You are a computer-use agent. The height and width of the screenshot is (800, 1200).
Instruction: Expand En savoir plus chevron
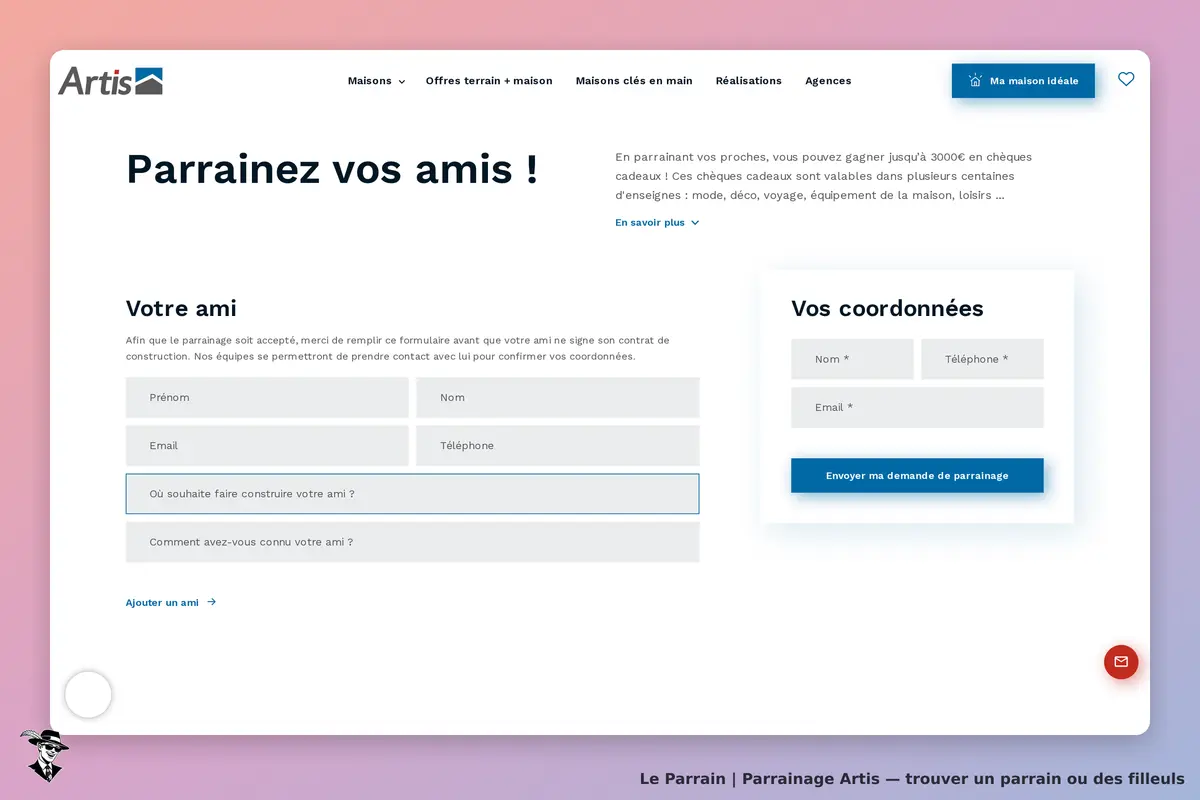click(695, 223)
